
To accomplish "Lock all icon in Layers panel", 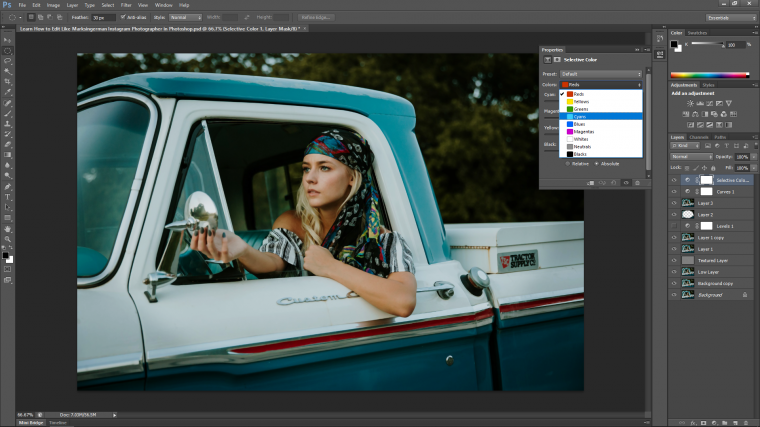I will point(713,168).
